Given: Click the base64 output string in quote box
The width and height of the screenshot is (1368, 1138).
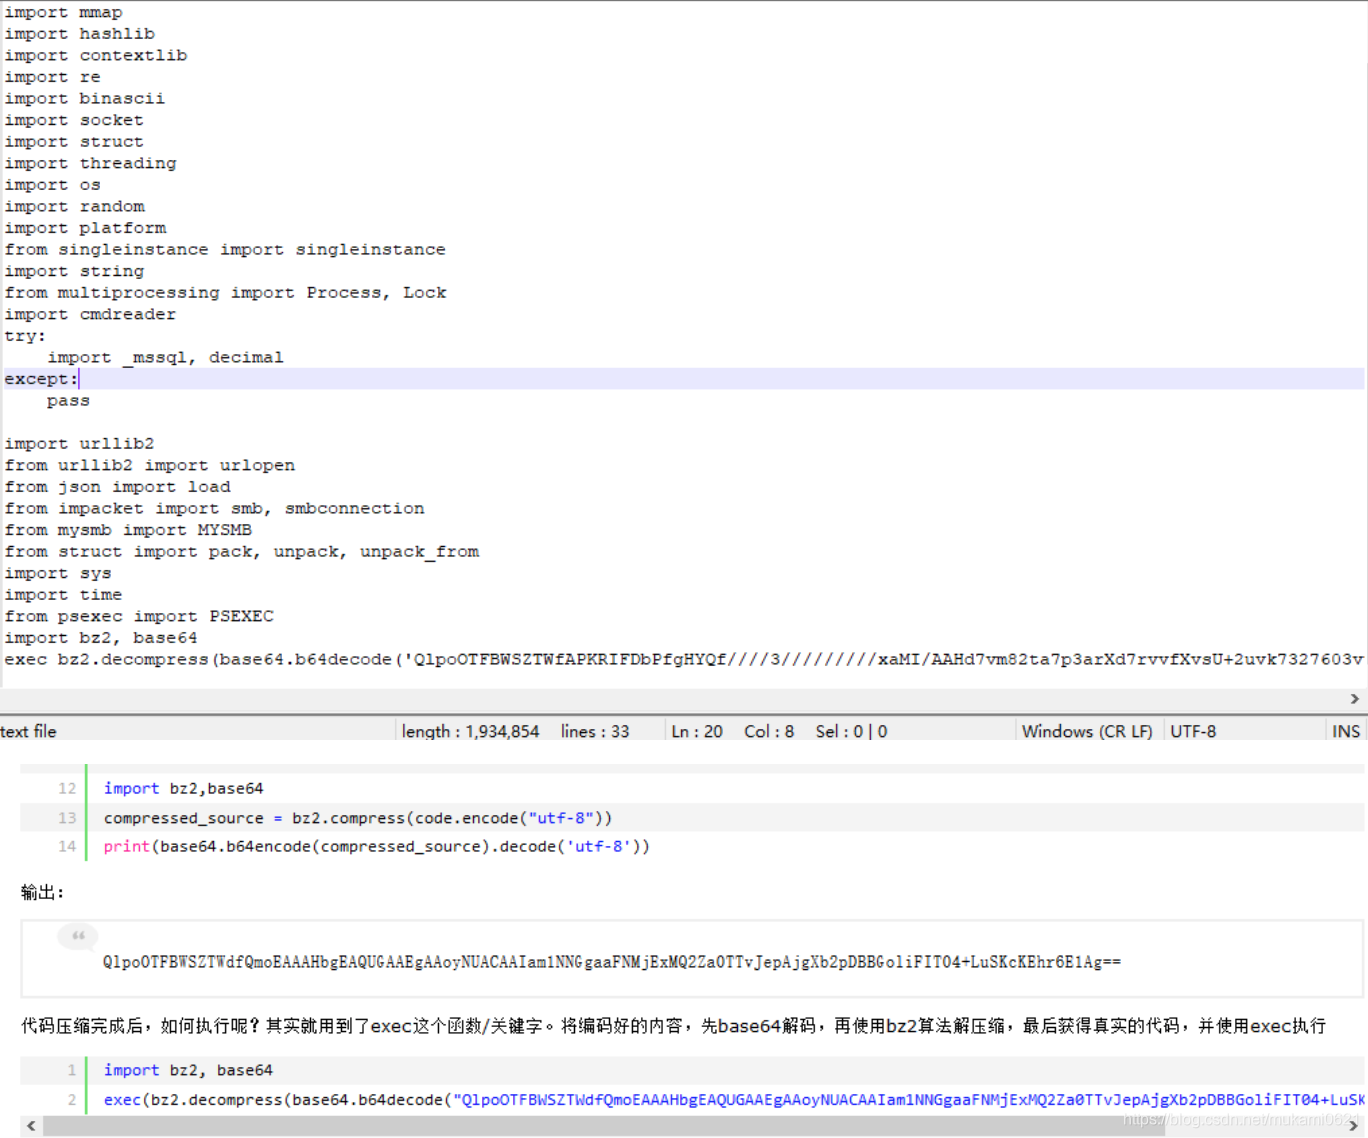Looking at the screenshot, I should pyautogui.click(x=612, y=962).
